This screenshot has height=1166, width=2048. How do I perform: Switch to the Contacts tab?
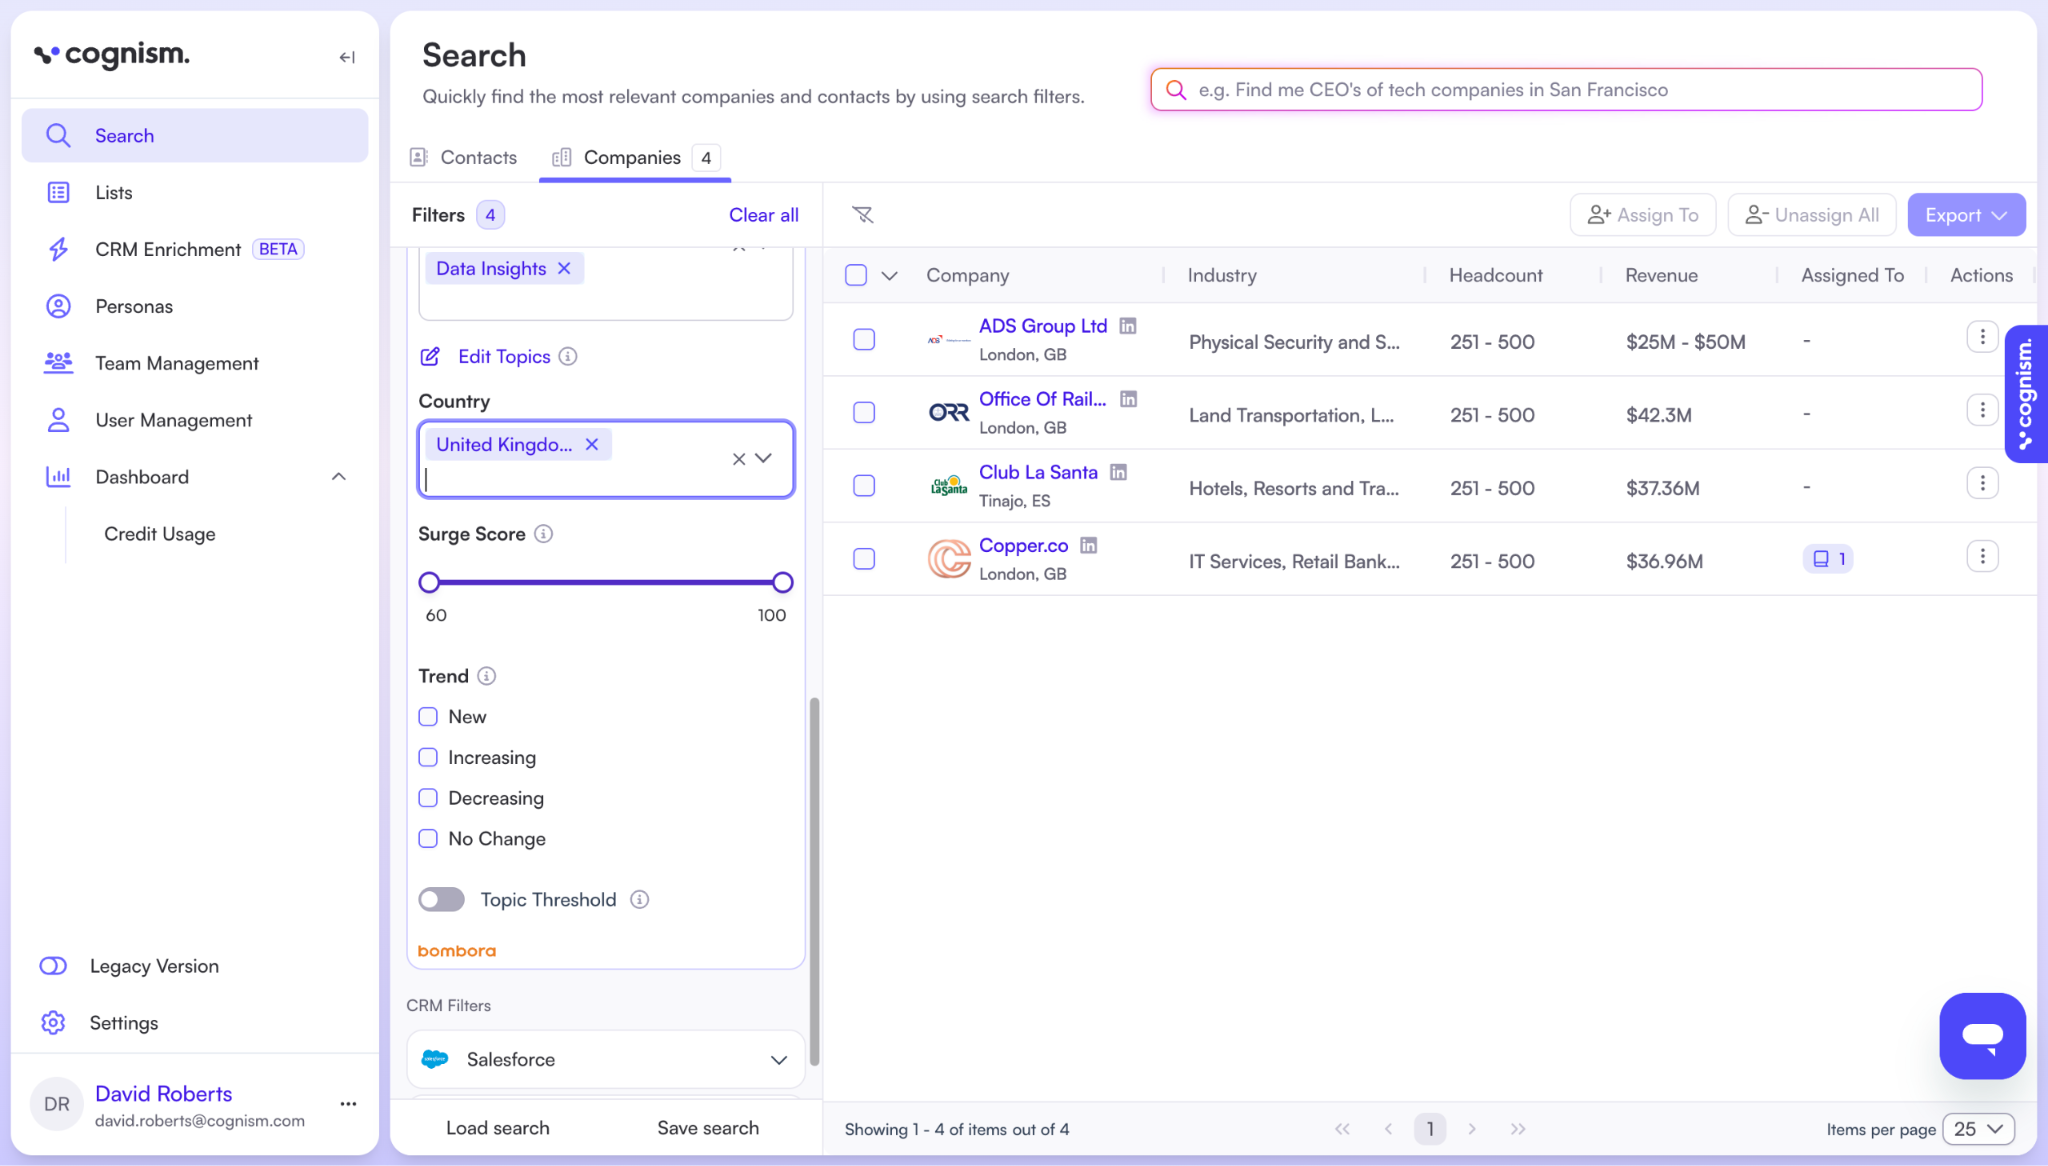click(463, 158)
